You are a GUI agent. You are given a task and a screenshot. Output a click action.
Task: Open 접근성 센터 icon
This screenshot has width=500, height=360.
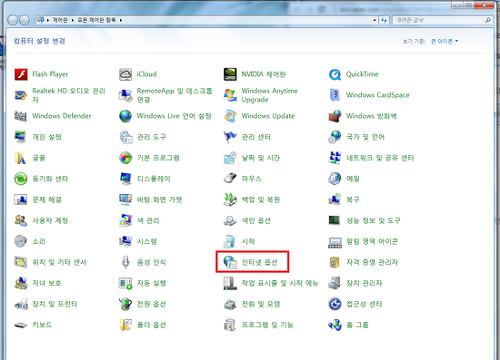click(x=335, y=304)
